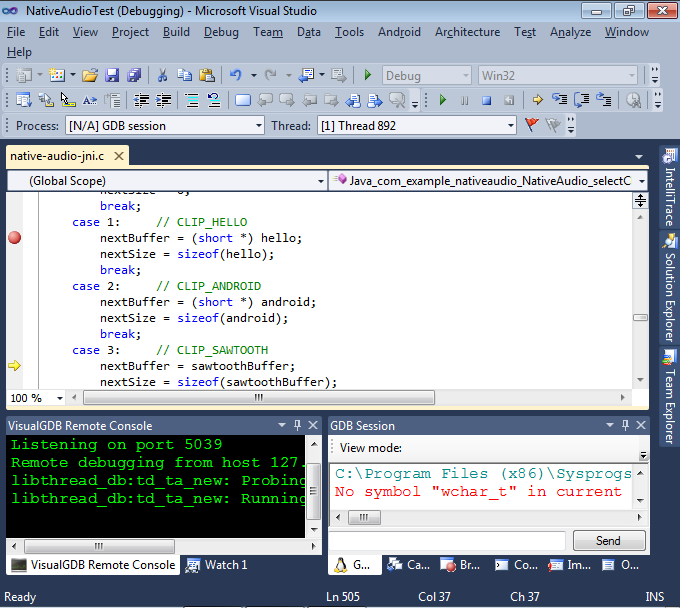Click the Uncomment Selection icon
The image size is (680, 608).
click(214, 101)
